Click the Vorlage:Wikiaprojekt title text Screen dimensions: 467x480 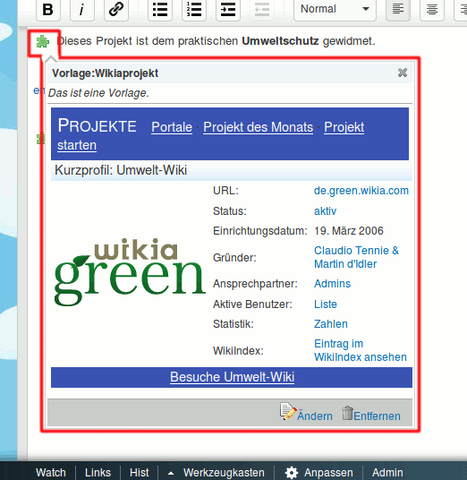105,73
